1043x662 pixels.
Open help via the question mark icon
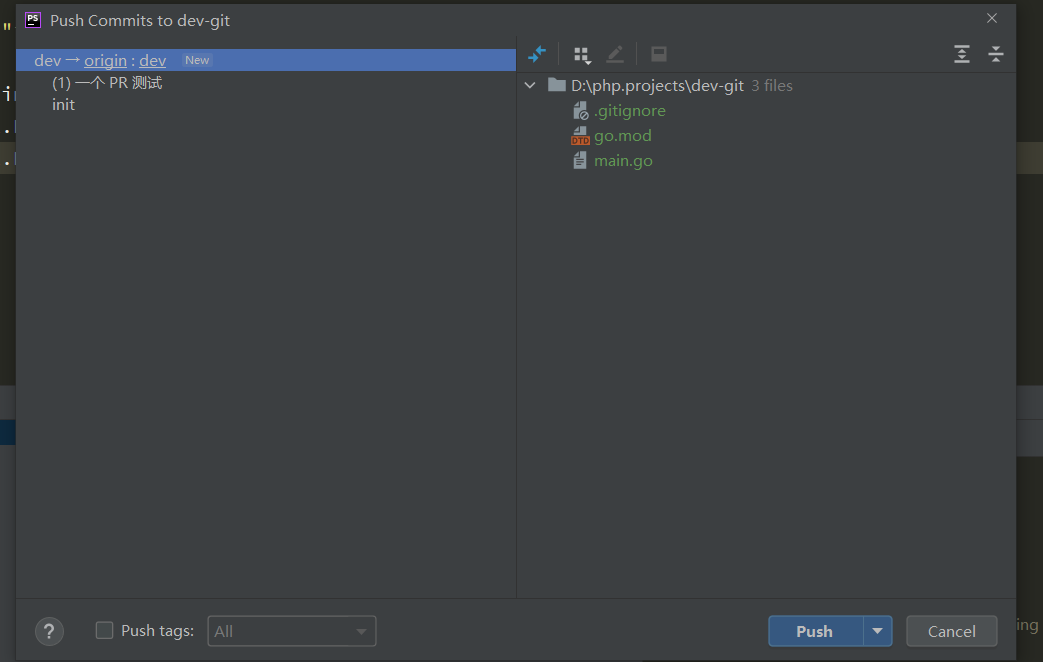pos(49,631)
